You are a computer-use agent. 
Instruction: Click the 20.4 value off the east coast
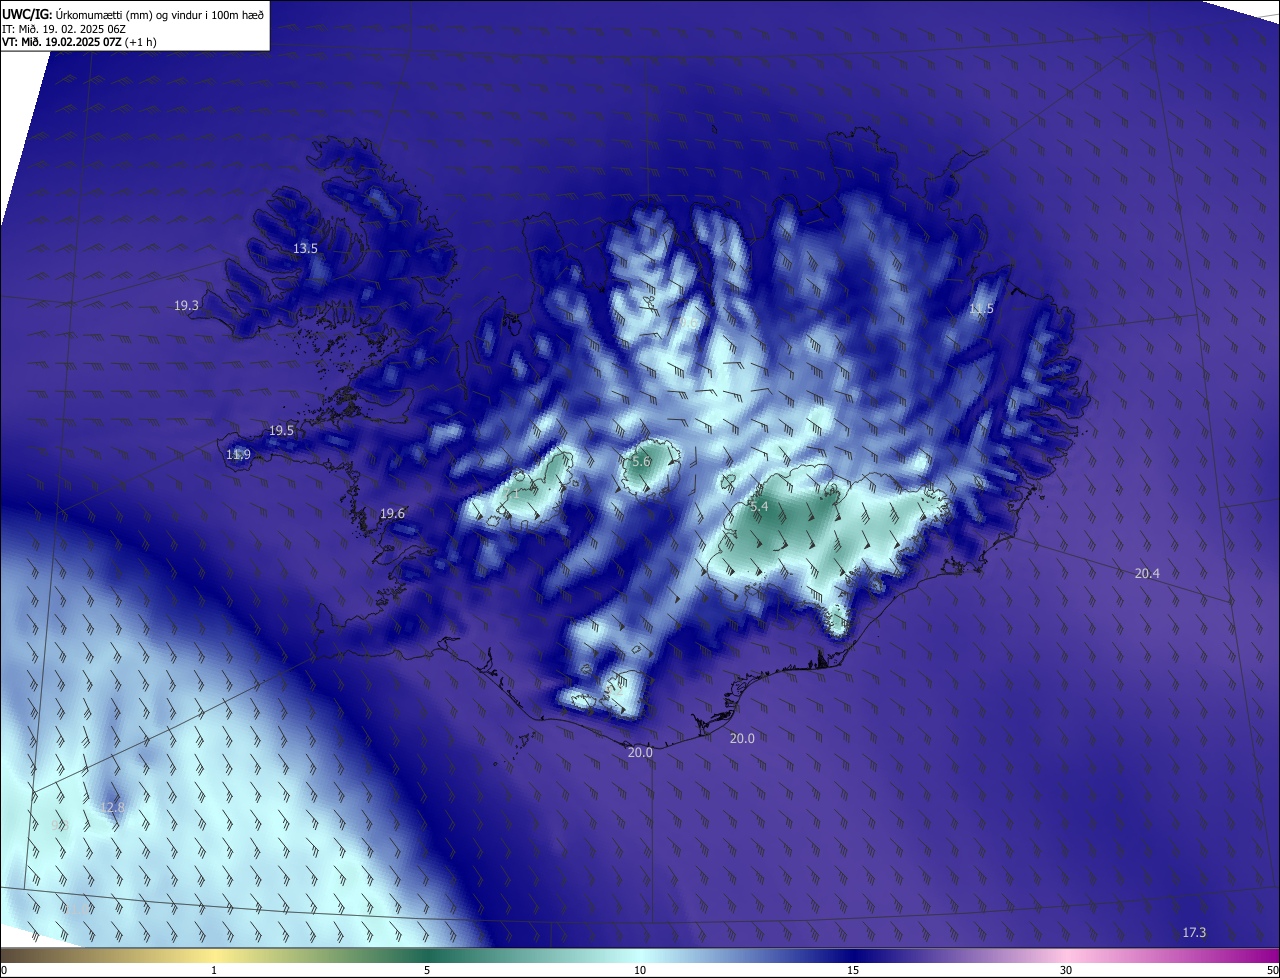pyautogui.click(x=1147, y=574)
